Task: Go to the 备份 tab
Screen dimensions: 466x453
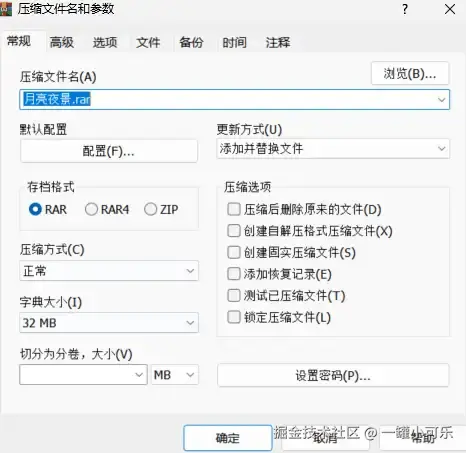Action: pyautogui.click(x=191, y=42)
